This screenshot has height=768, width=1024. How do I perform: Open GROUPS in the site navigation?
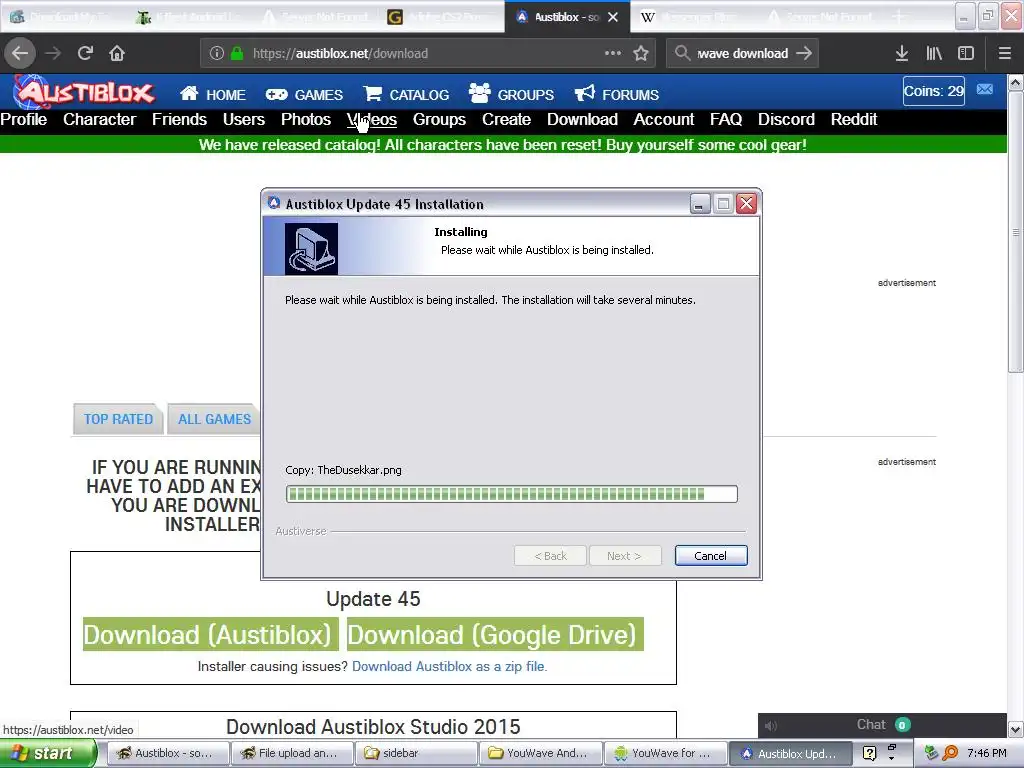[511, 95]
